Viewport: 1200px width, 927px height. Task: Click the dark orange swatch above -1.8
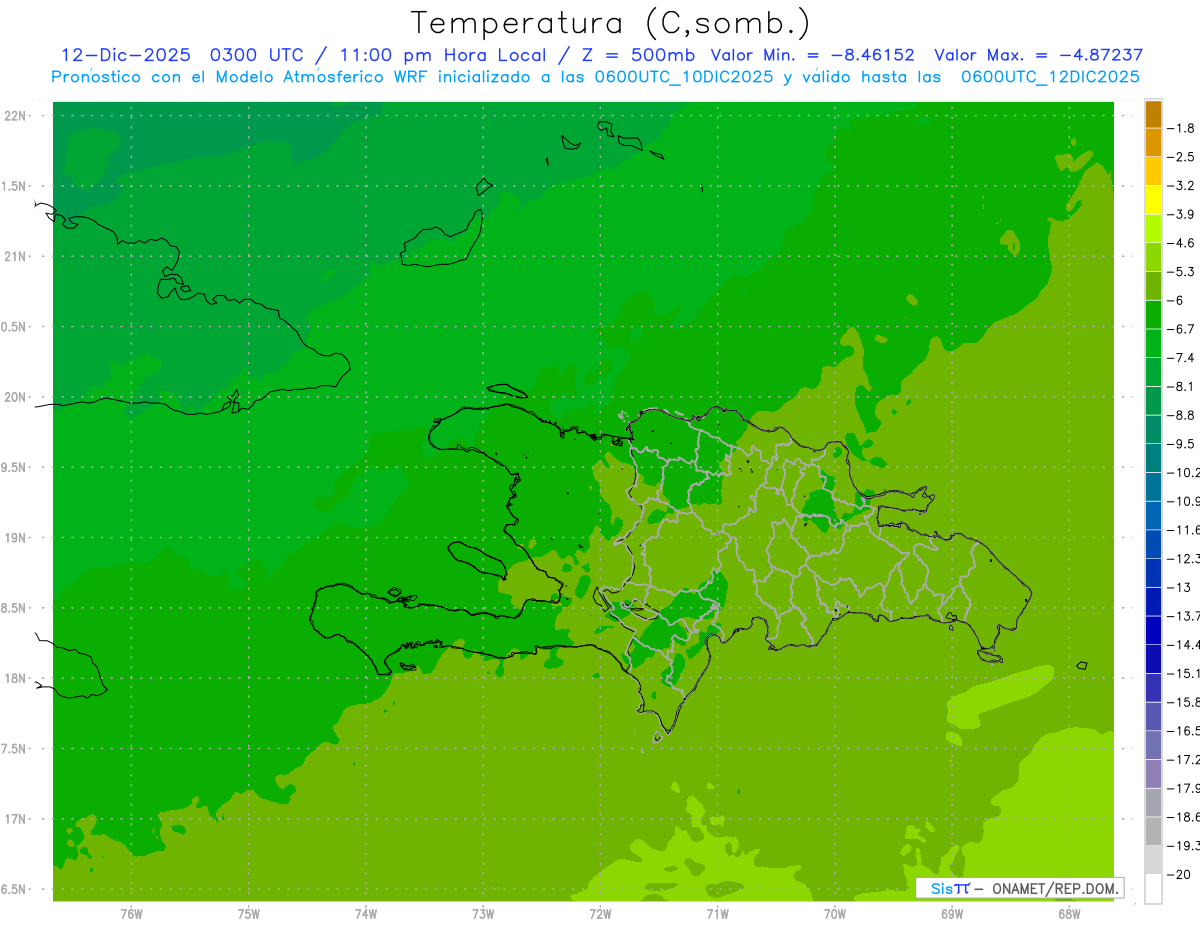click(1153, 114)
